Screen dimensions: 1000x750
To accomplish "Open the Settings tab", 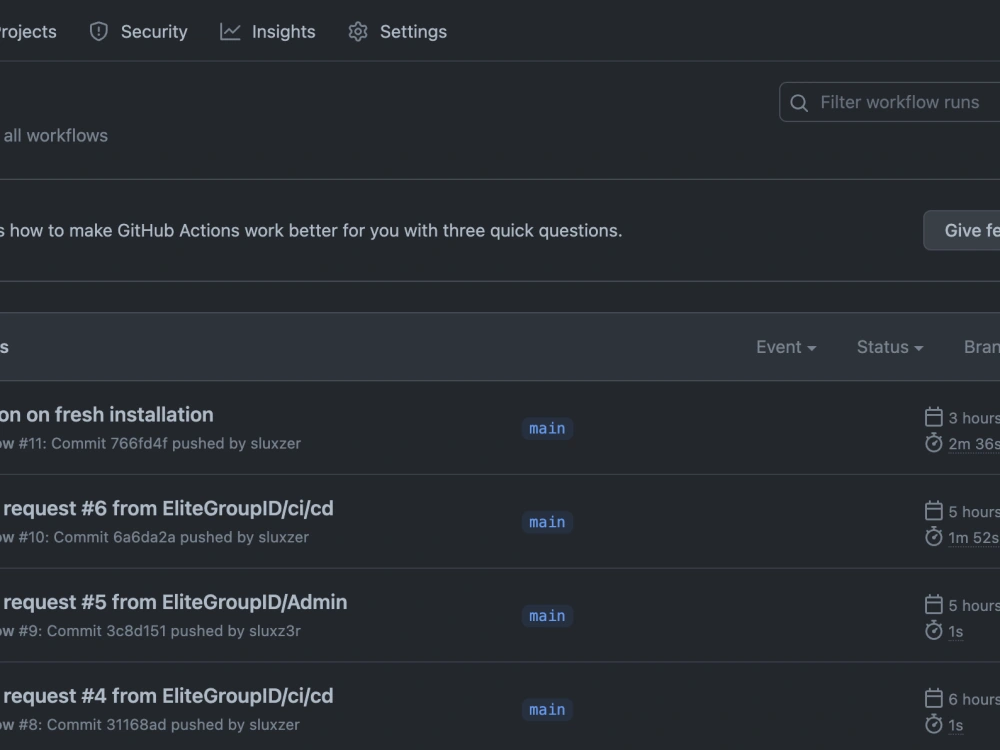I will tap(397, 32).
